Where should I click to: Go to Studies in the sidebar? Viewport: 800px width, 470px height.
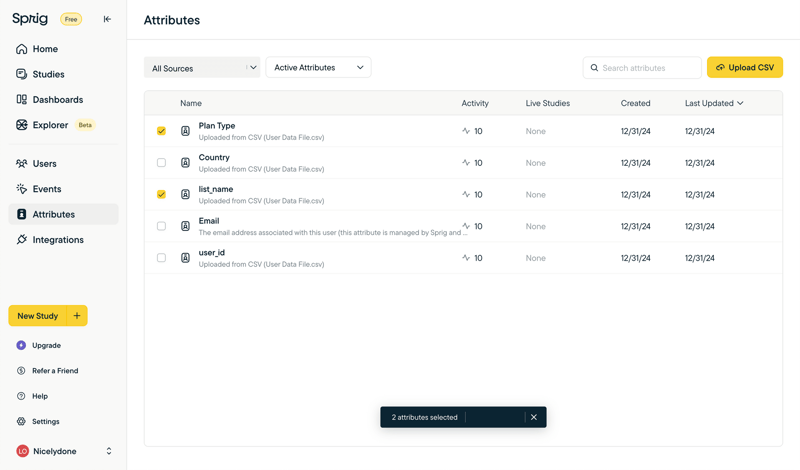[x=63, y=75]
